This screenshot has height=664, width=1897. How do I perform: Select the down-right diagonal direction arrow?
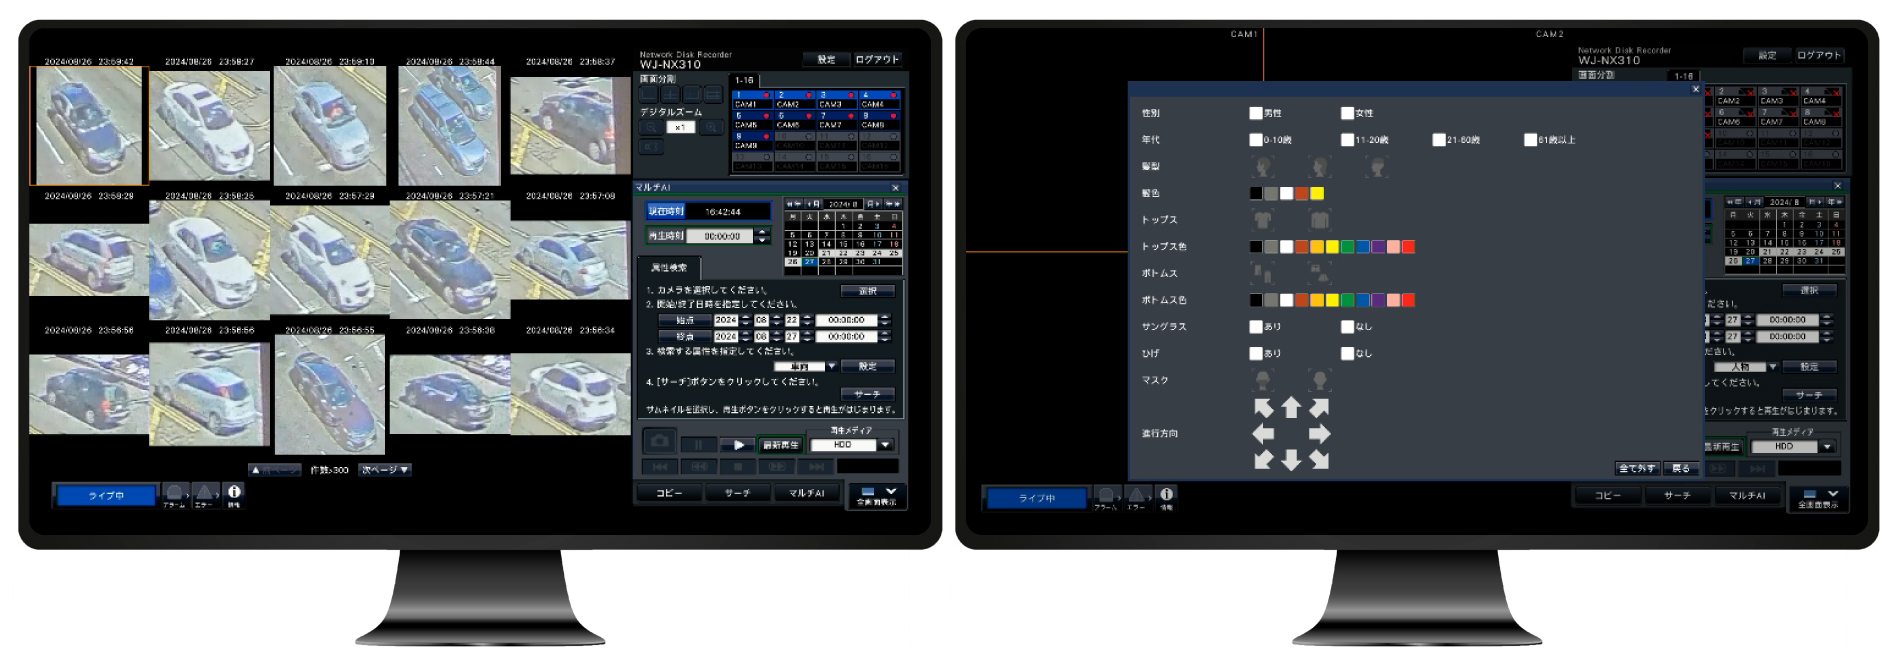pos(1319,459)
